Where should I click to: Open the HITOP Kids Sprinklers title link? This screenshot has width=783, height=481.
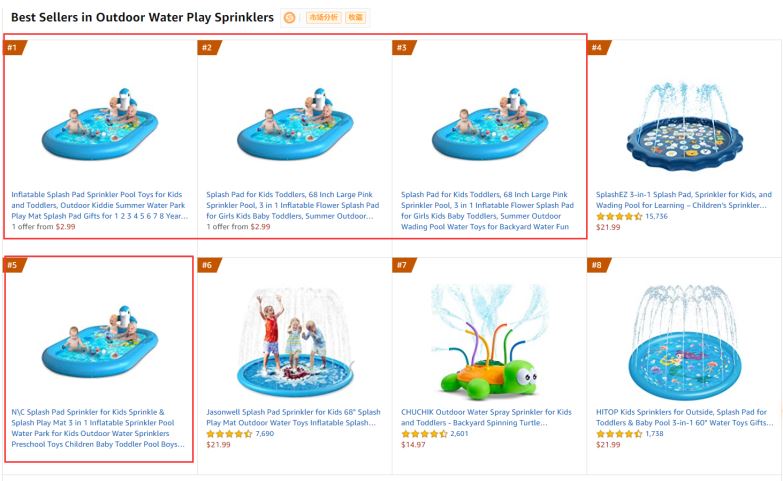point(684,417)
